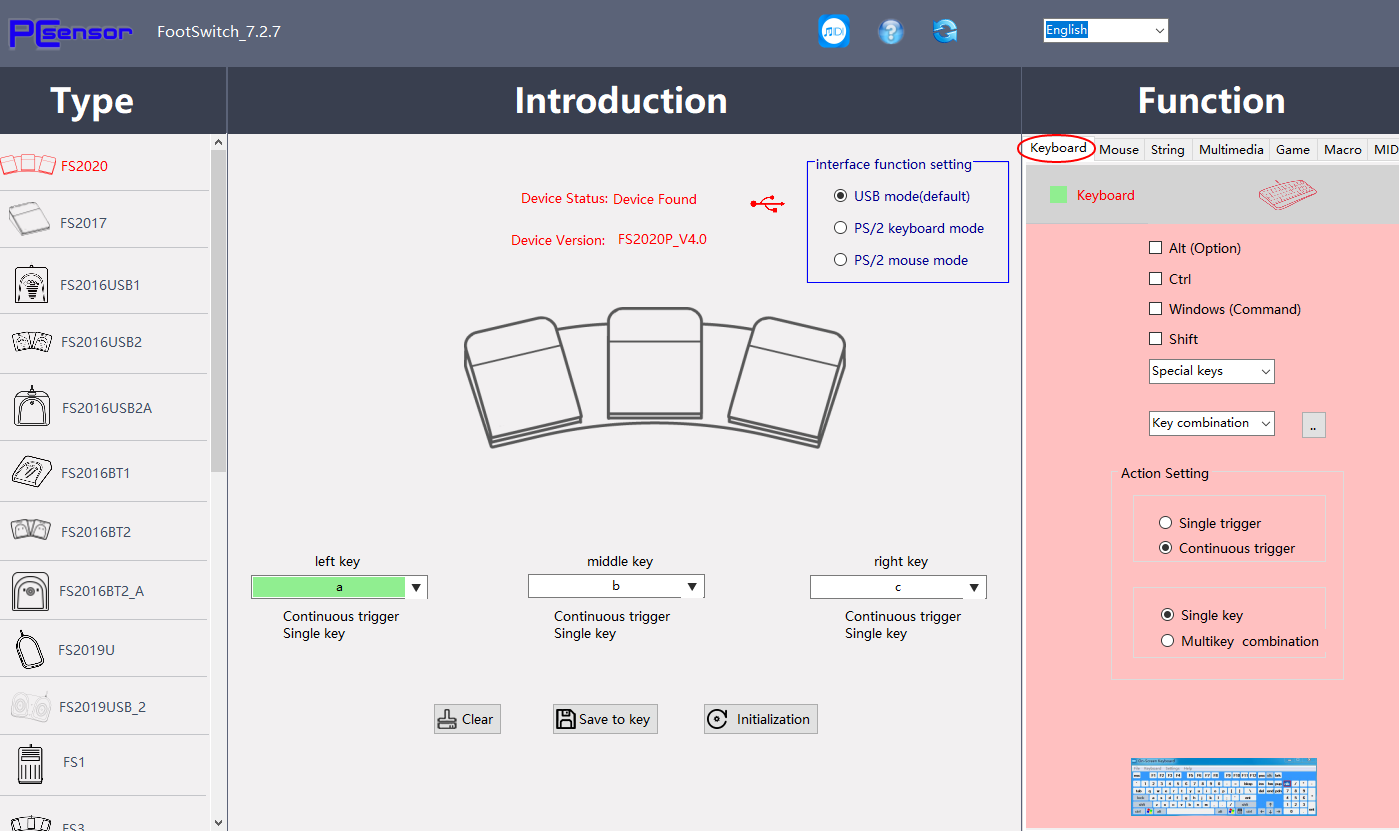
Task: Select the FS2016BT2_A device icon
Action: (31, 591)
